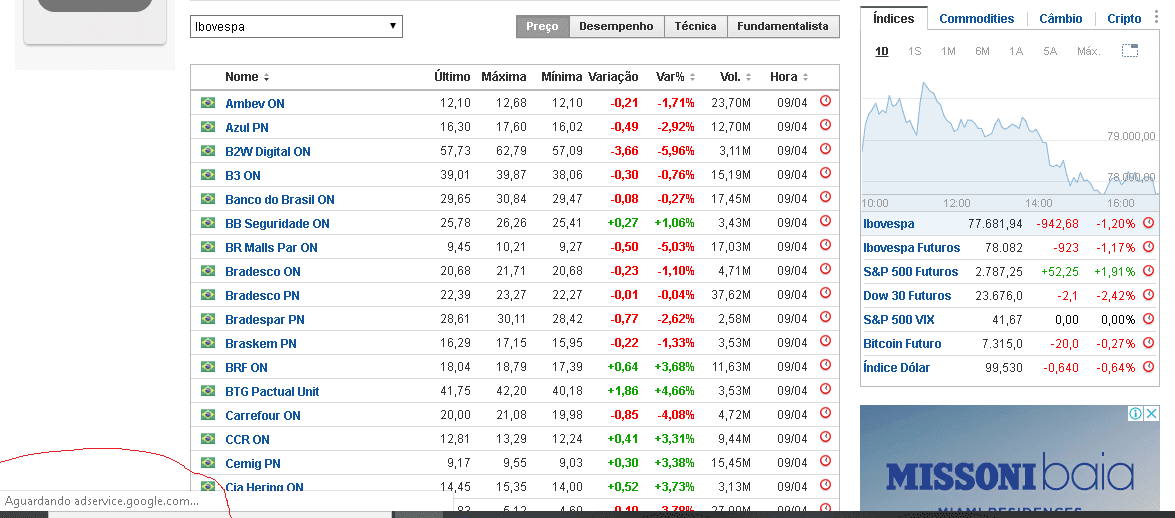1175x518 pixels.
Task: Open the Azul PN stock link
Action: [247, 127]
